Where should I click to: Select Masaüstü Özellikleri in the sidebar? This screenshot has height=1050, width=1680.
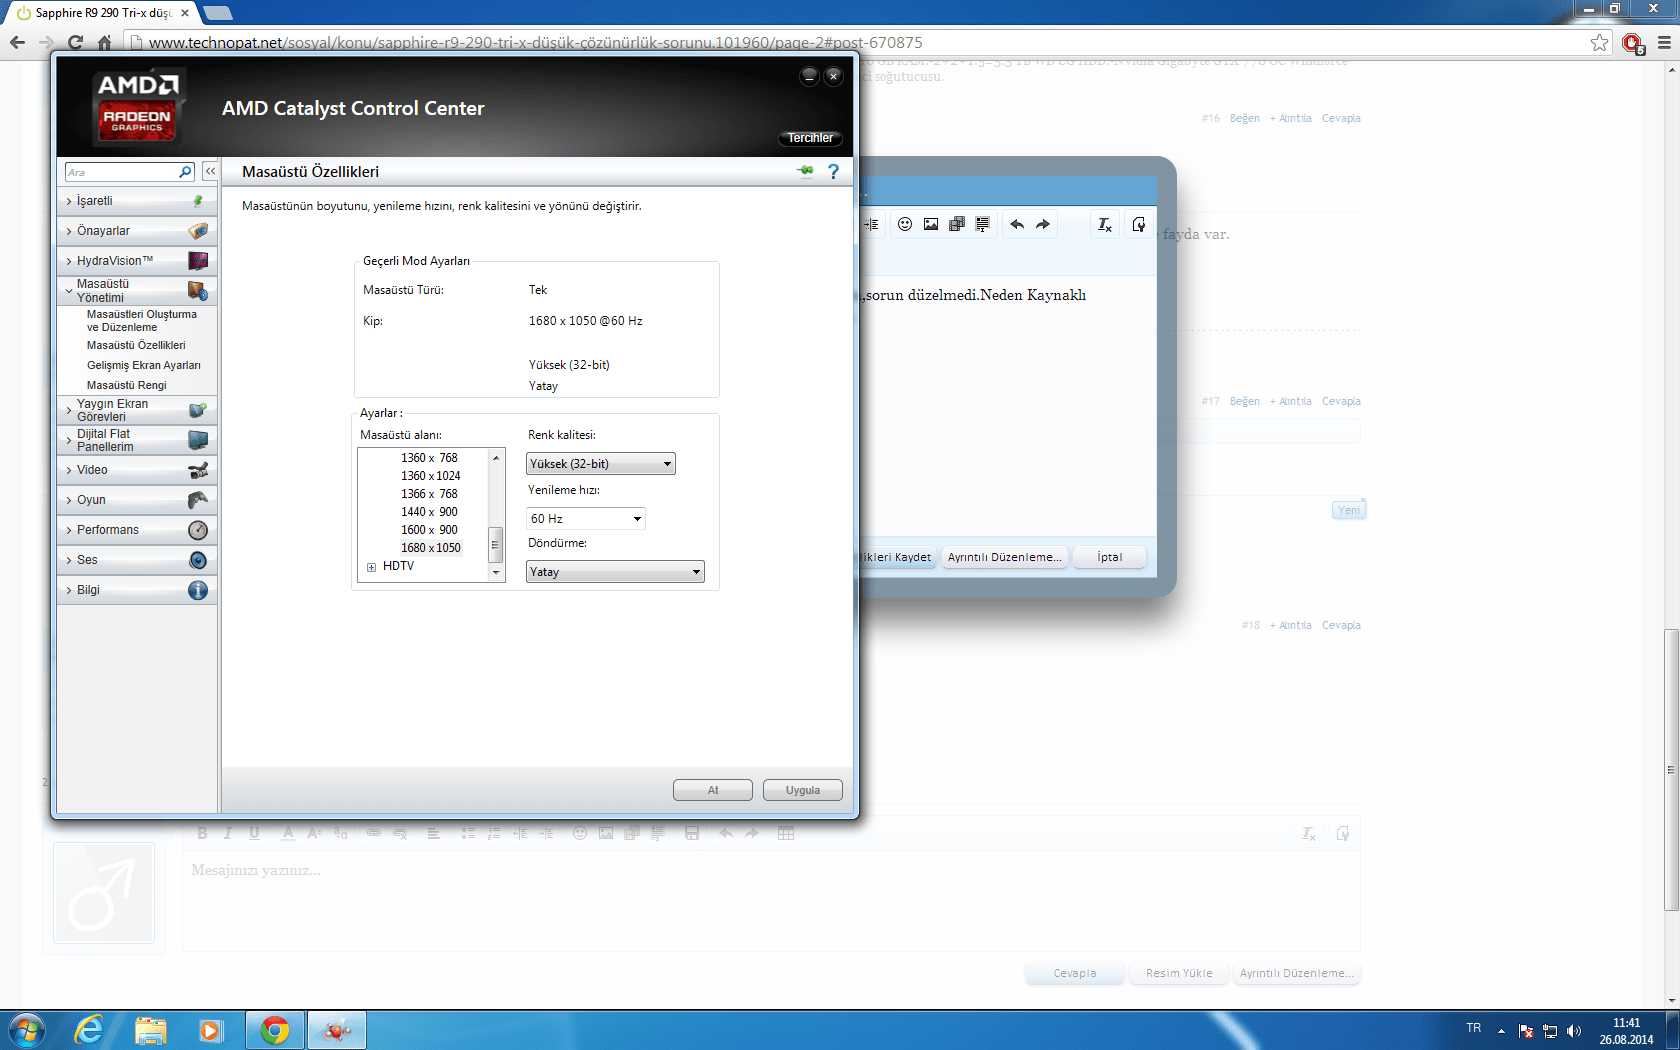click(x=136, y=345)
